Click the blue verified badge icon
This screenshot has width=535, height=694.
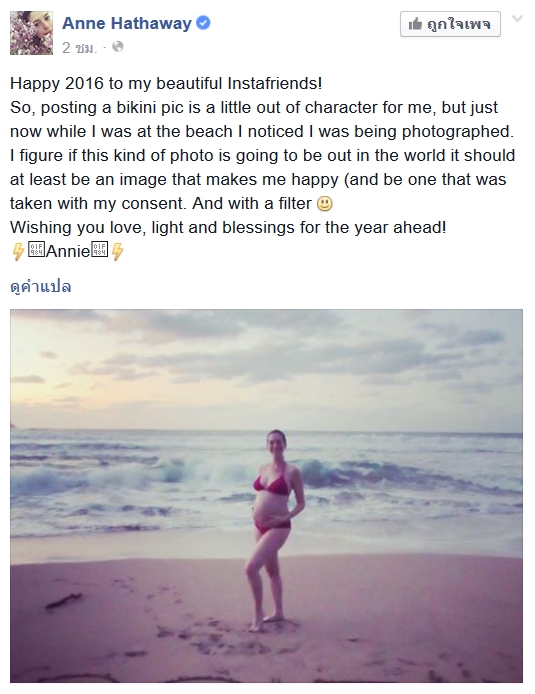click(203, 23)
